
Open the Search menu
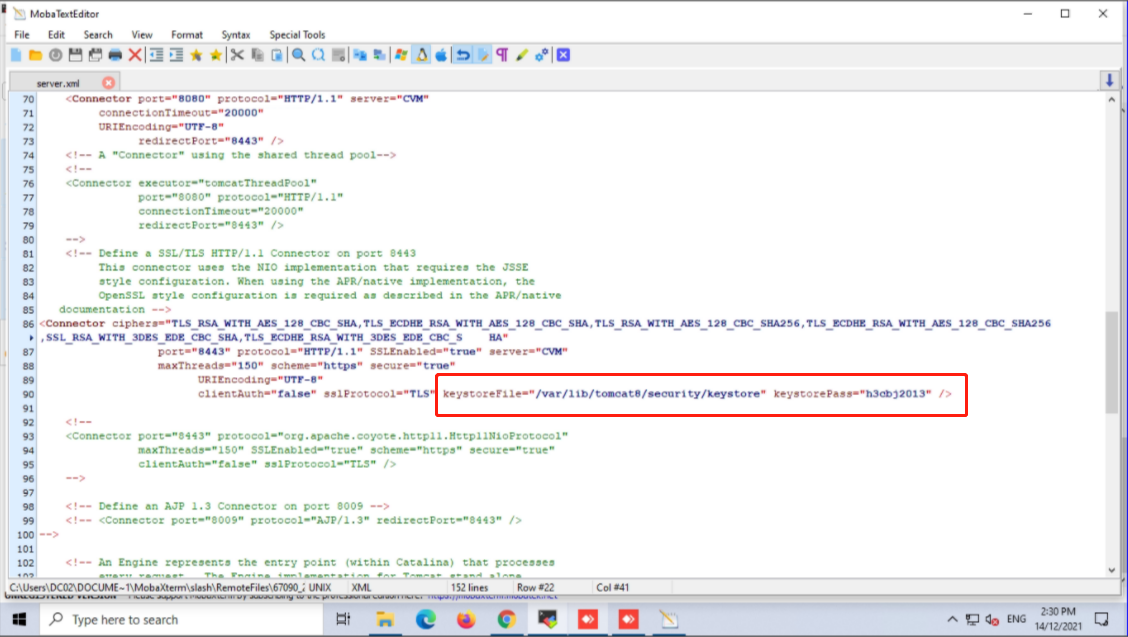coord(98,35)
